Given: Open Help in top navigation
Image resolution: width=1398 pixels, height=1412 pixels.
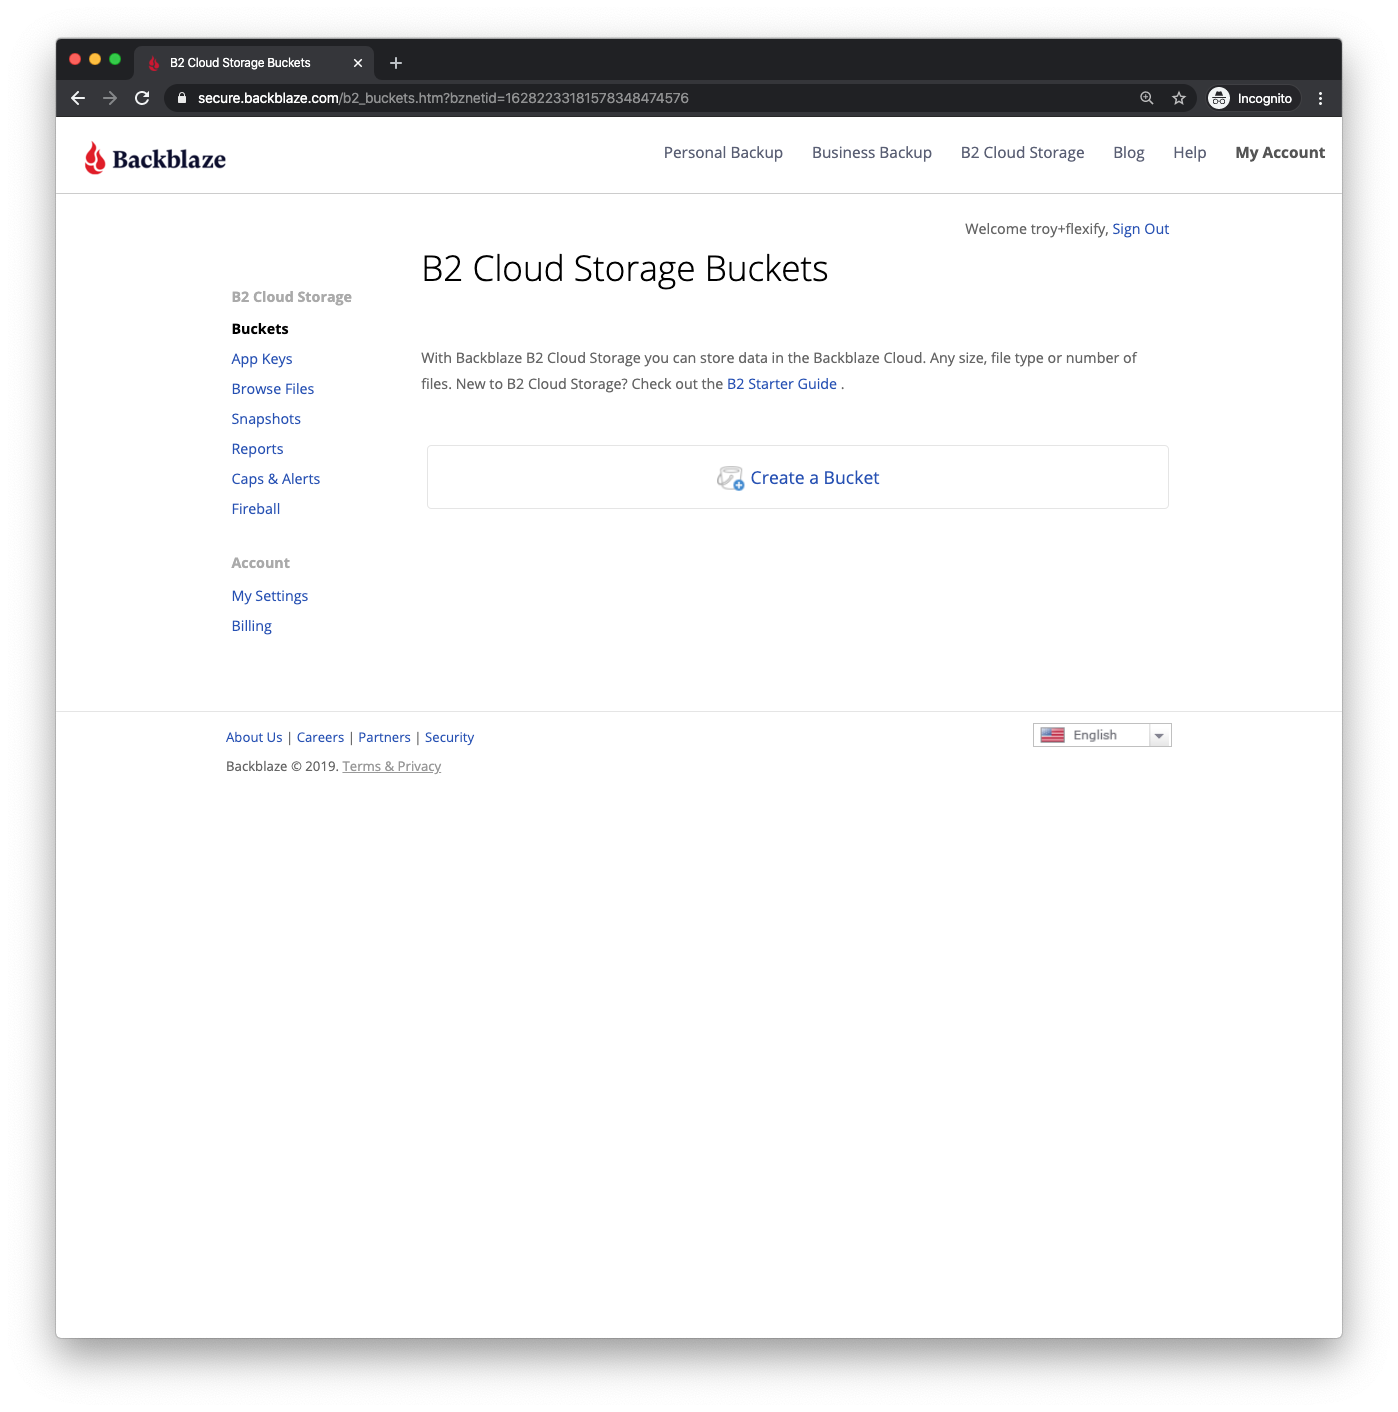Looking at the screenshot, I should click(x=1189, y=152).
